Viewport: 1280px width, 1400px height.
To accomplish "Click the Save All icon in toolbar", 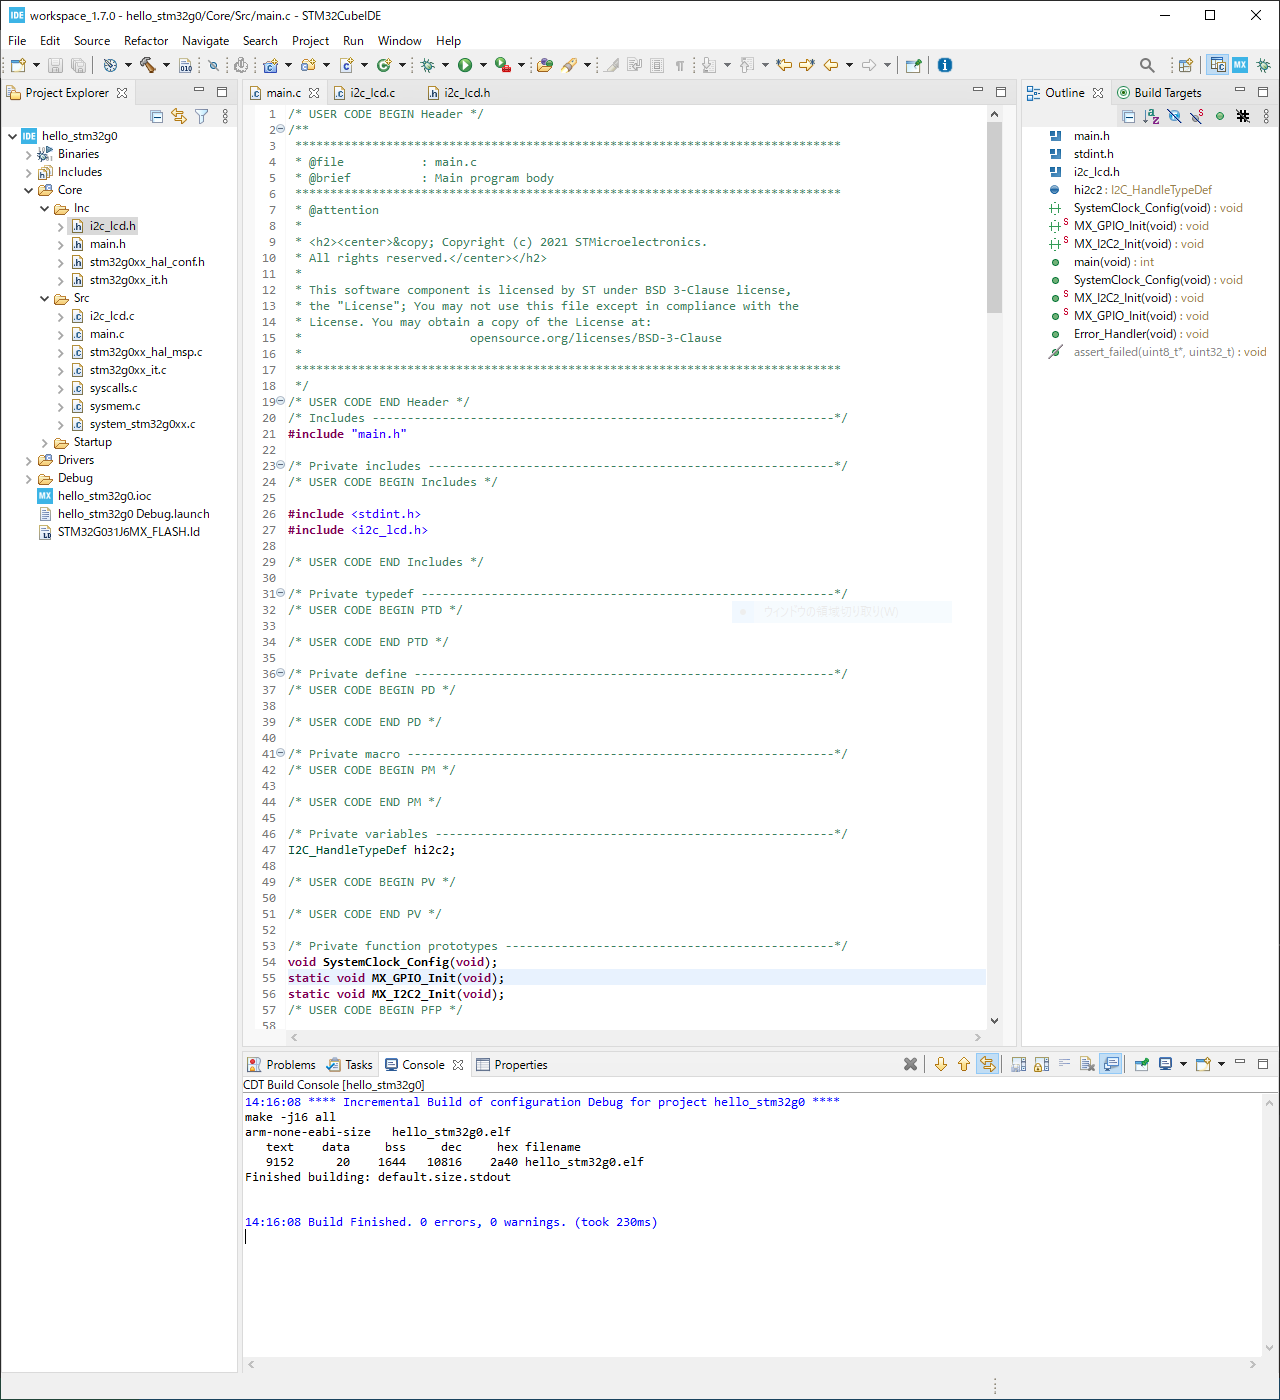I will click(x=78, y=65).
